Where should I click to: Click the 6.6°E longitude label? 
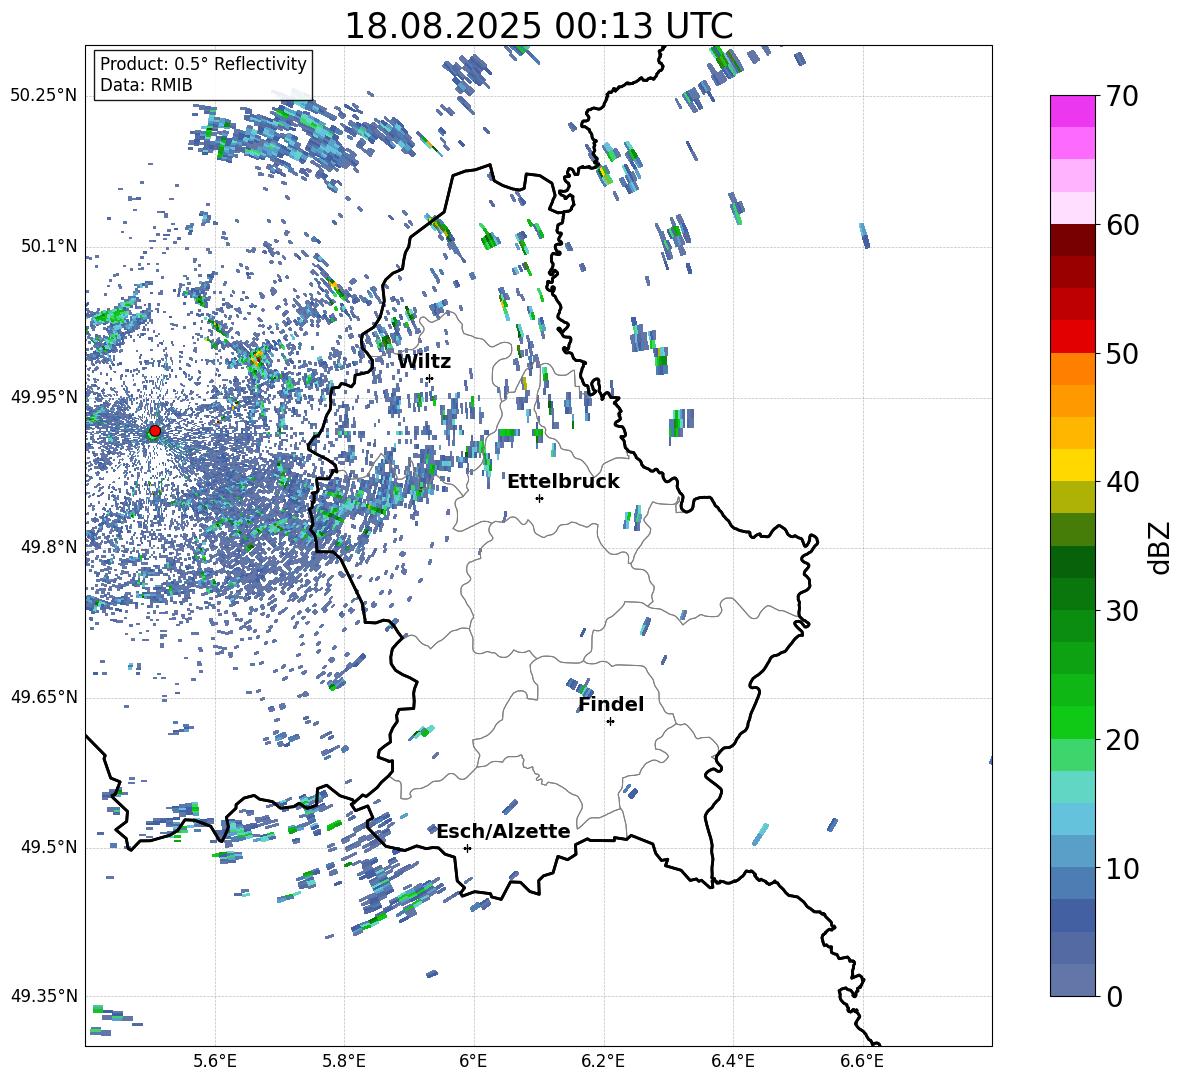pyautogui.click(x=862, y=1061)
